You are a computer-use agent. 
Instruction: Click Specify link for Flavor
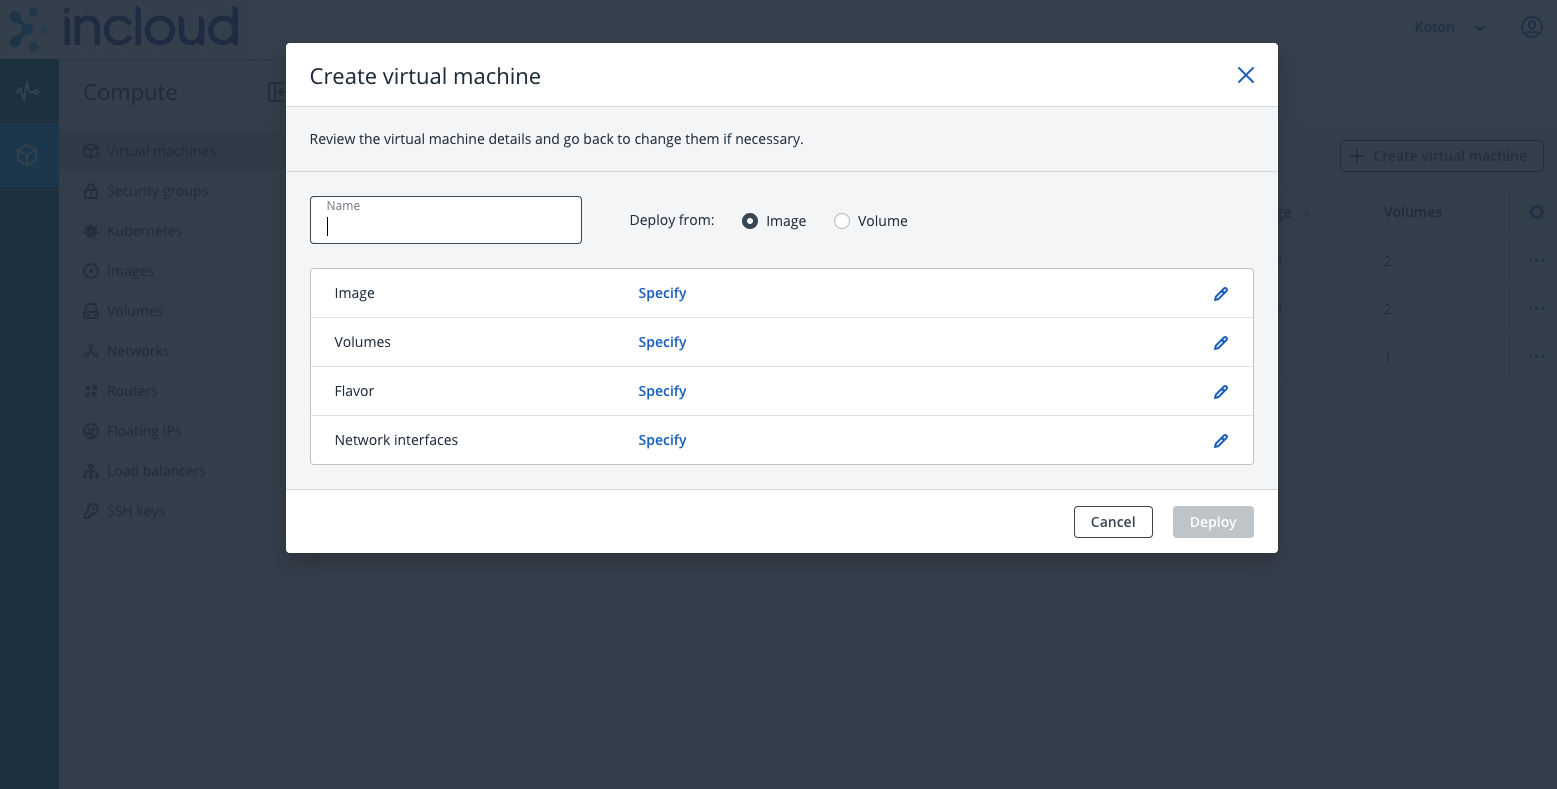(662, 391)
